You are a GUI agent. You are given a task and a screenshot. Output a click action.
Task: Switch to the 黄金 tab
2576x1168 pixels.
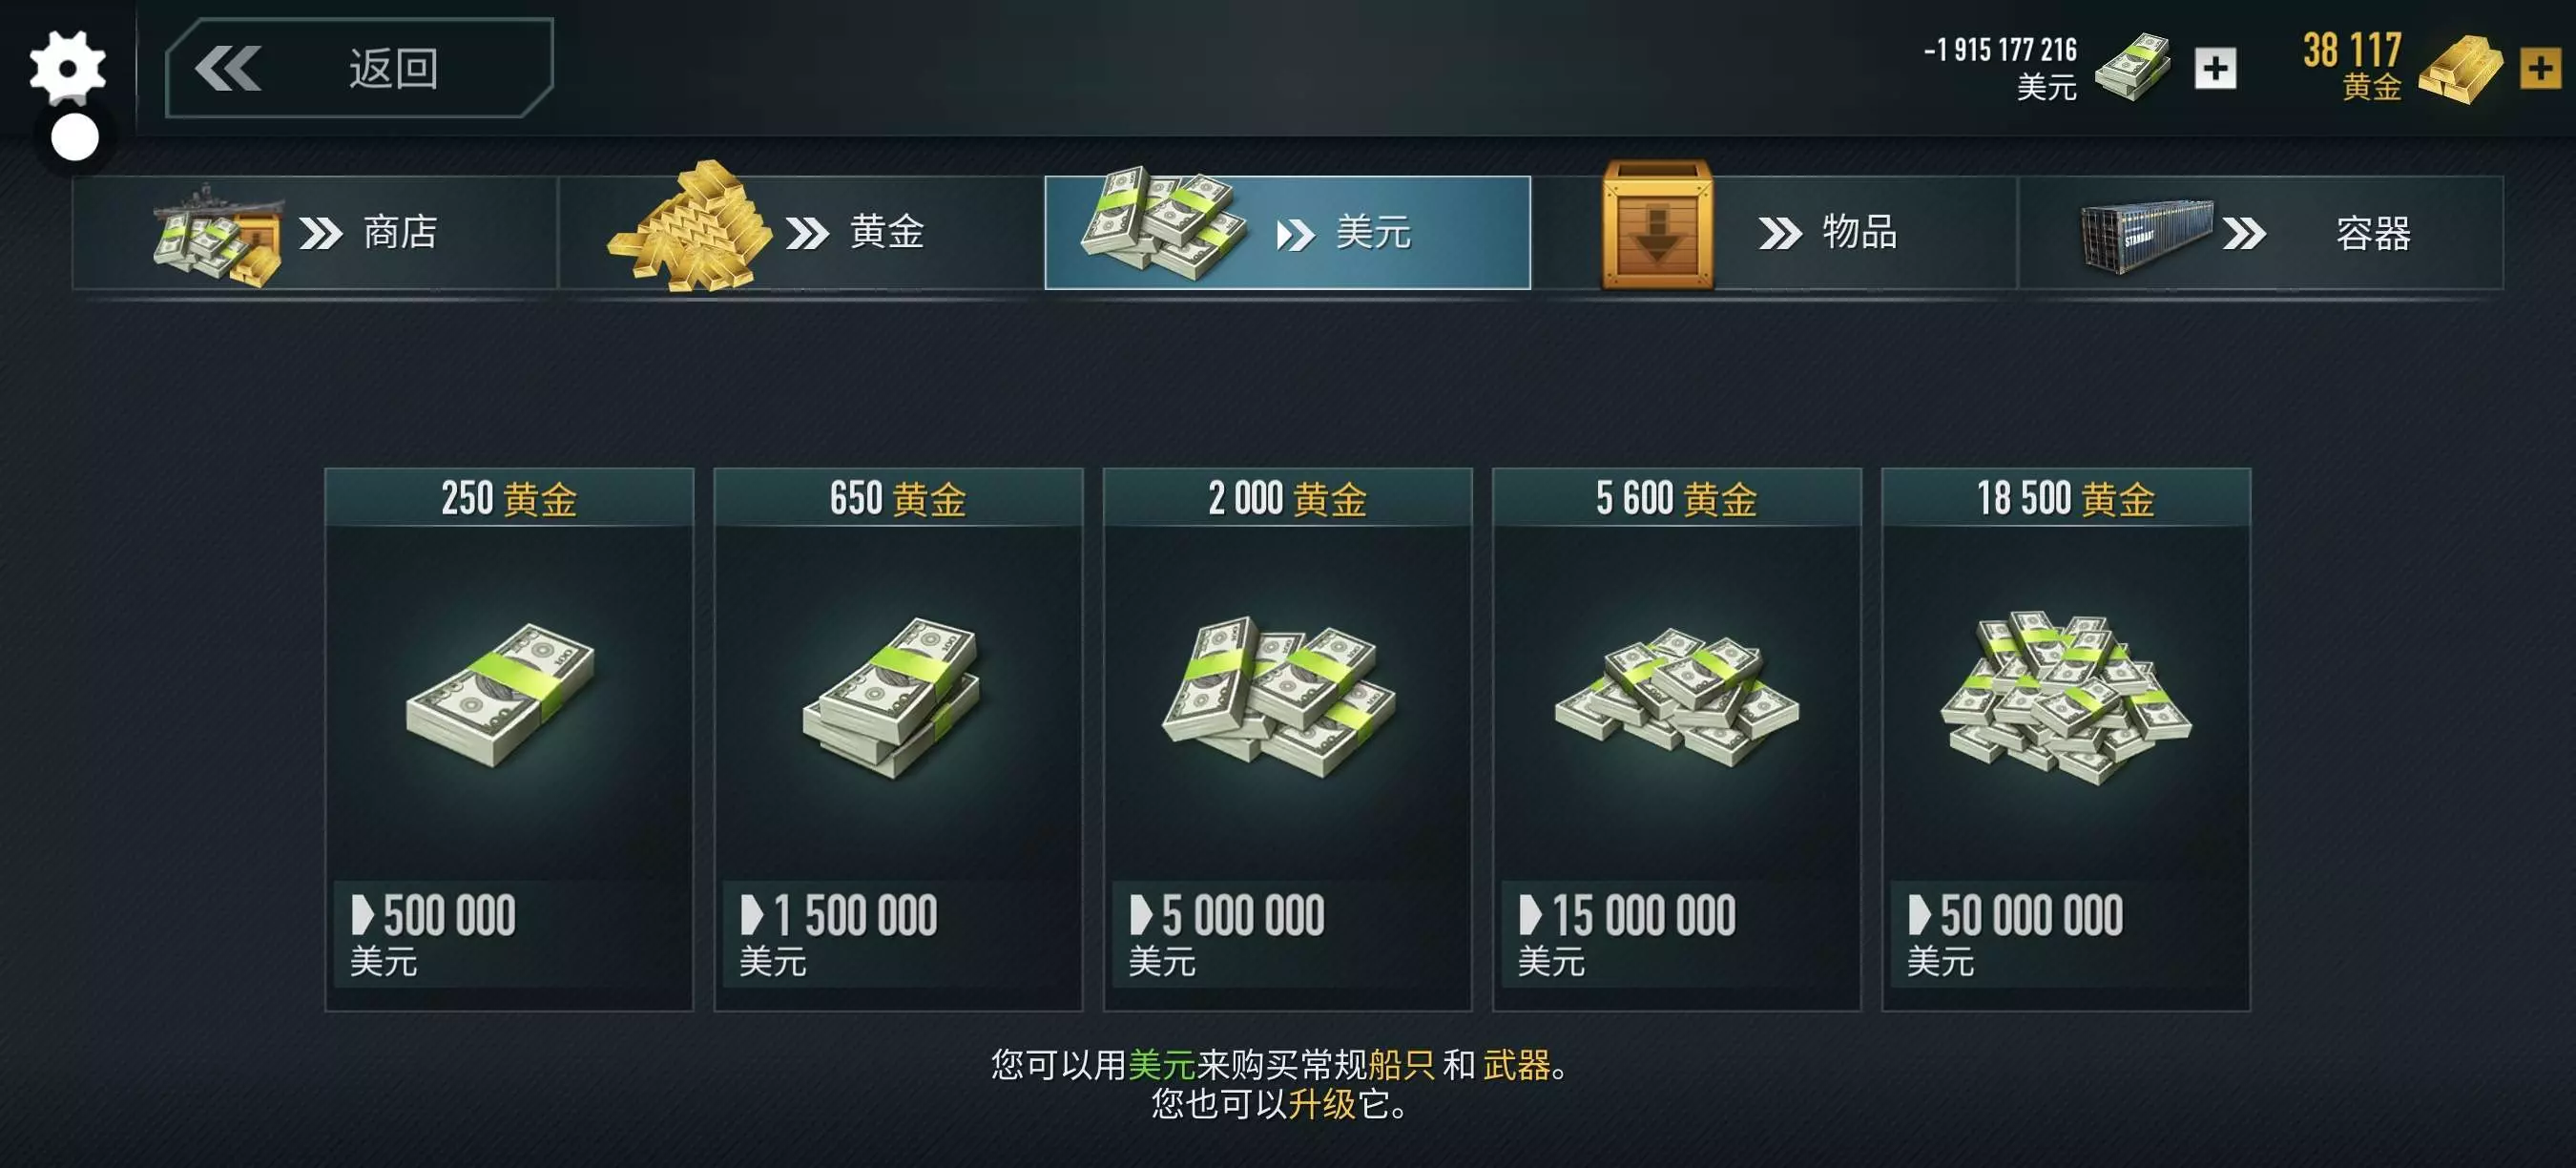point(801,233)
